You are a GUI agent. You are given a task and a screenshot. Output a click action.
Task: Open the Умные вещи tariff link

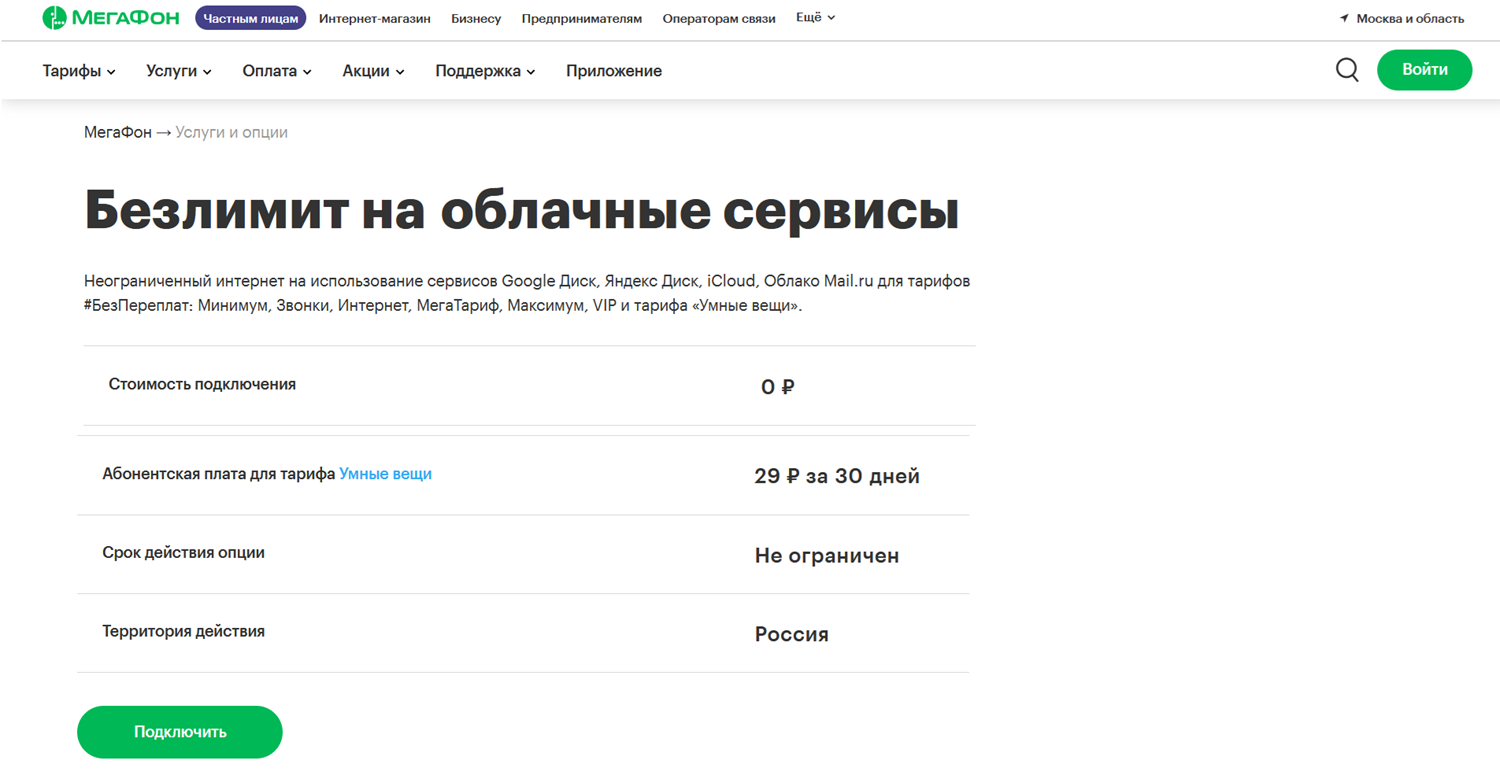385,474
